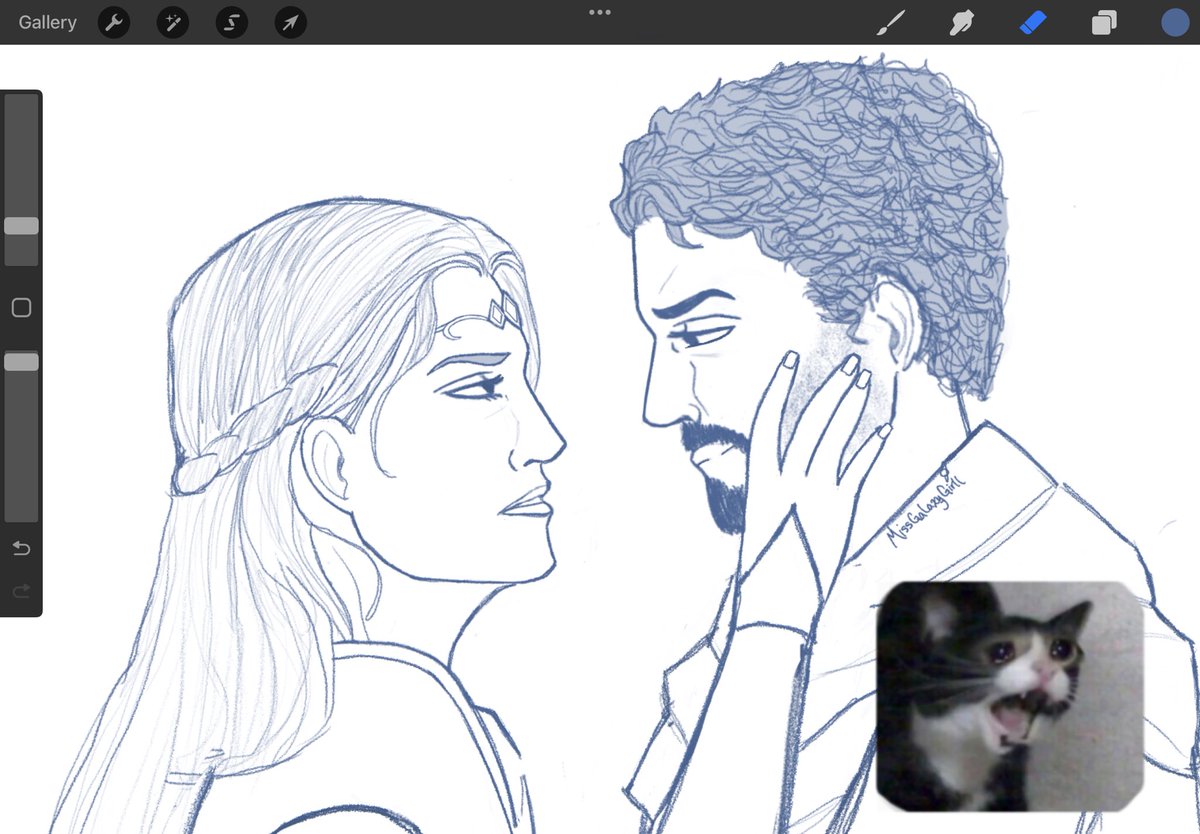Undo the last stroke
Screen dimensions: 1200x834
pyautogui.click(x=21, y=548)
